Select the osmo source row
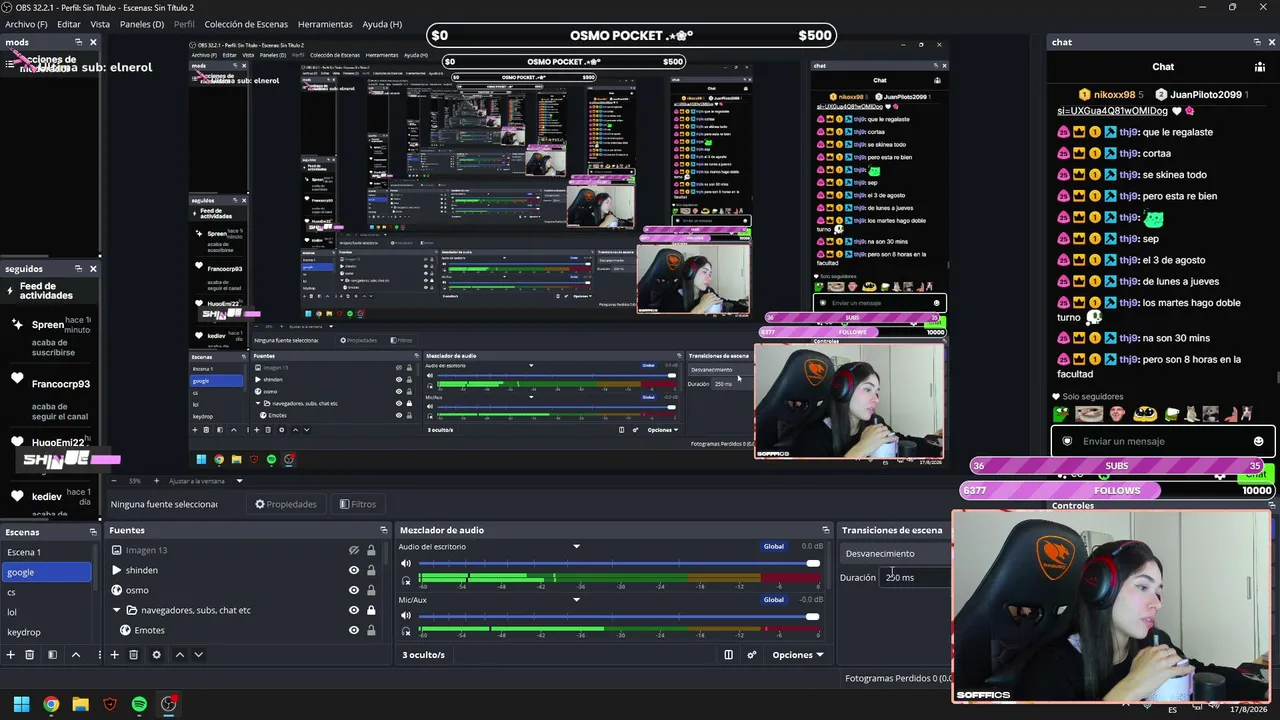The image size is (1280, 720). tap(248, 590)
